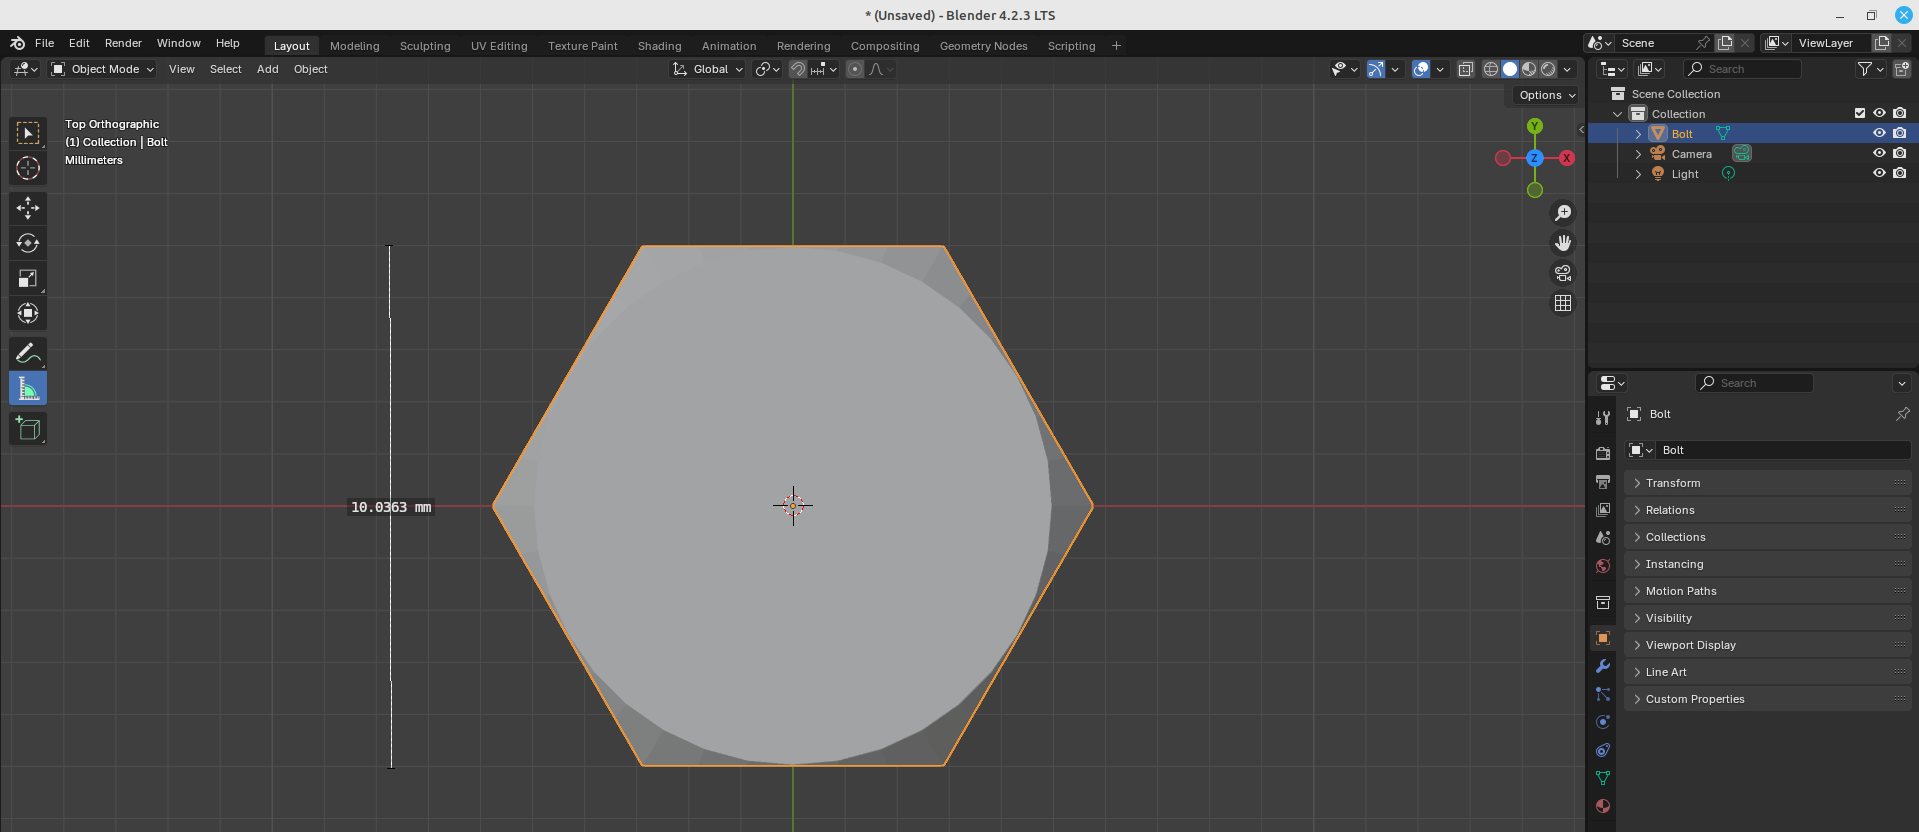Open the Modifiers properties tab
This screenshot has height=832, width=1919.
(1603, 666)
